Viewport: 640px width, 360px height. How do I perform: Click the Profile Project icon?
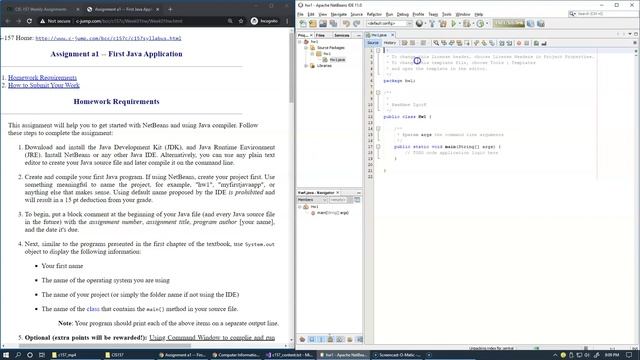click(x=480, y=24)
